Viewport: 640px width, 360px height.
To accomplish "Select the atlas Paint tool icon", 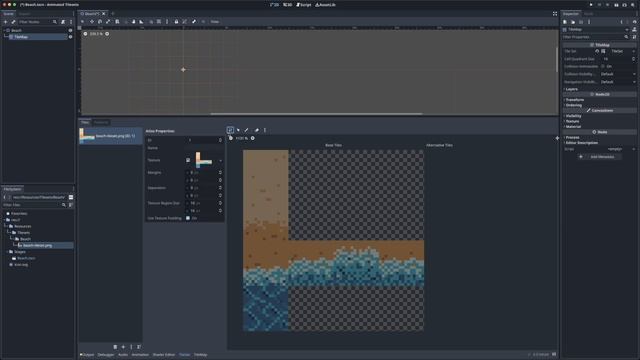I will pyautogui.click(x=247, y=130).
